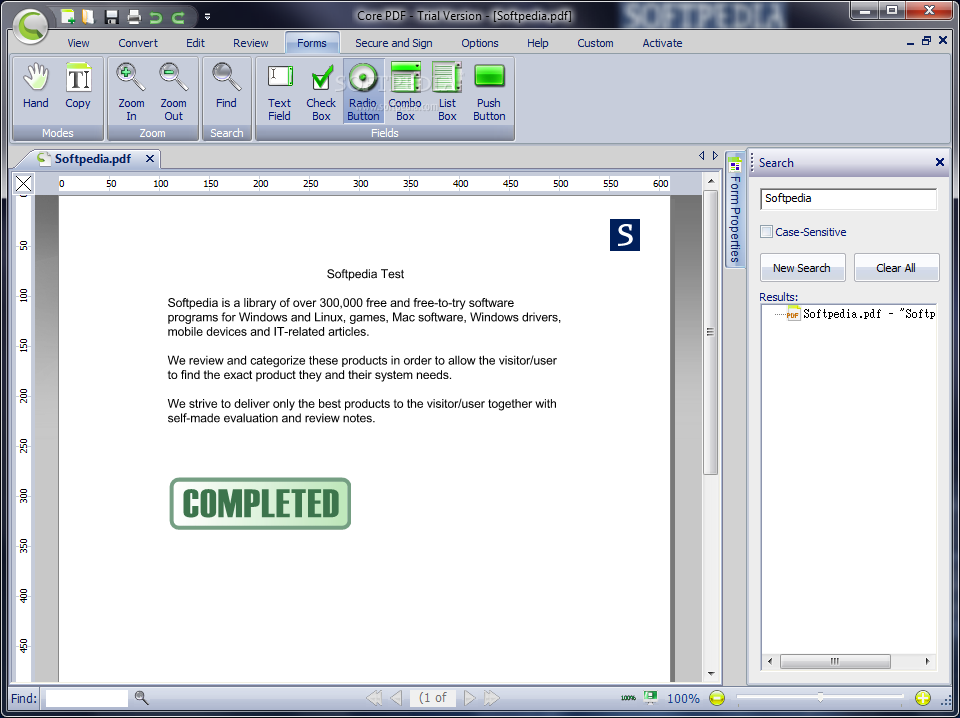Click the Find input field in status bar
960x718 pixels.
(x=87, y=698)
